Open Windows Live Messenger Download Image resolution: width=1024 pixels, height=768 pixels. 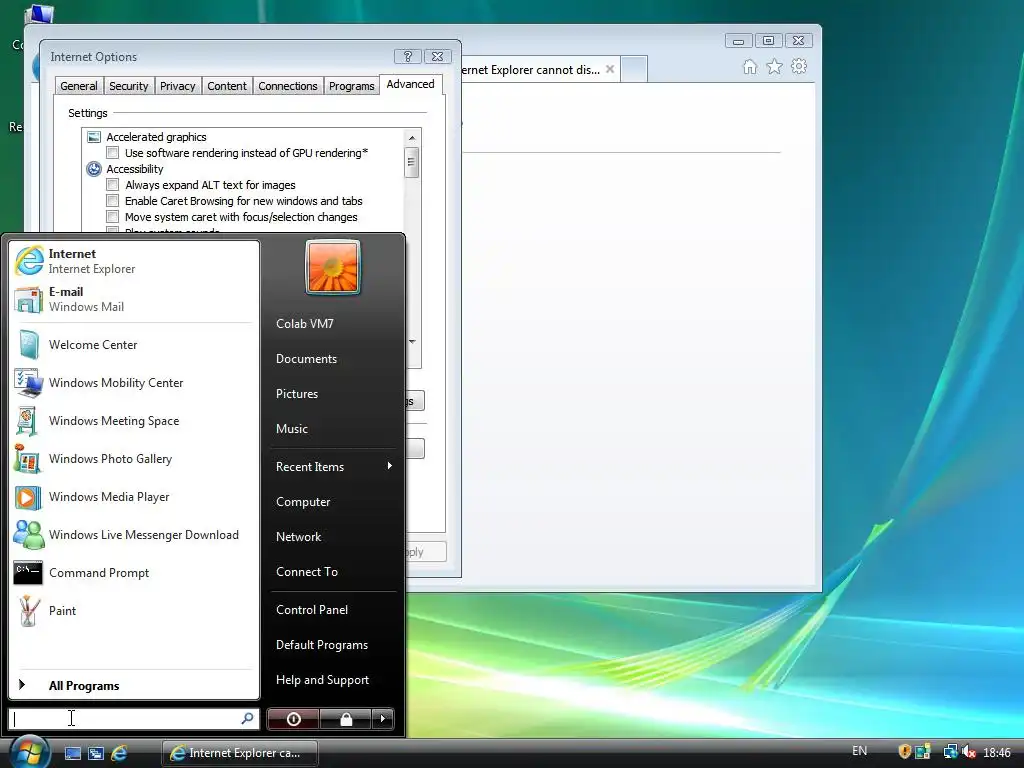tap(134, 535)
